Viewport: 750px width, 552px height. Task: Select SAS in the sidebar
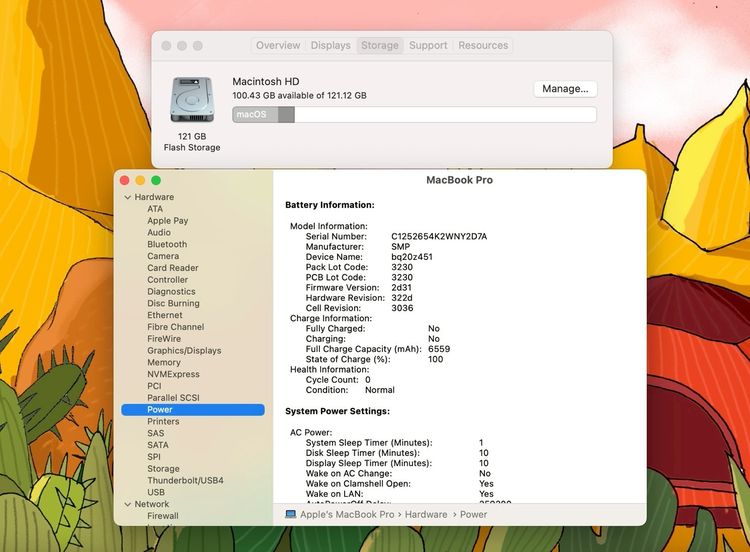[155, 433]
